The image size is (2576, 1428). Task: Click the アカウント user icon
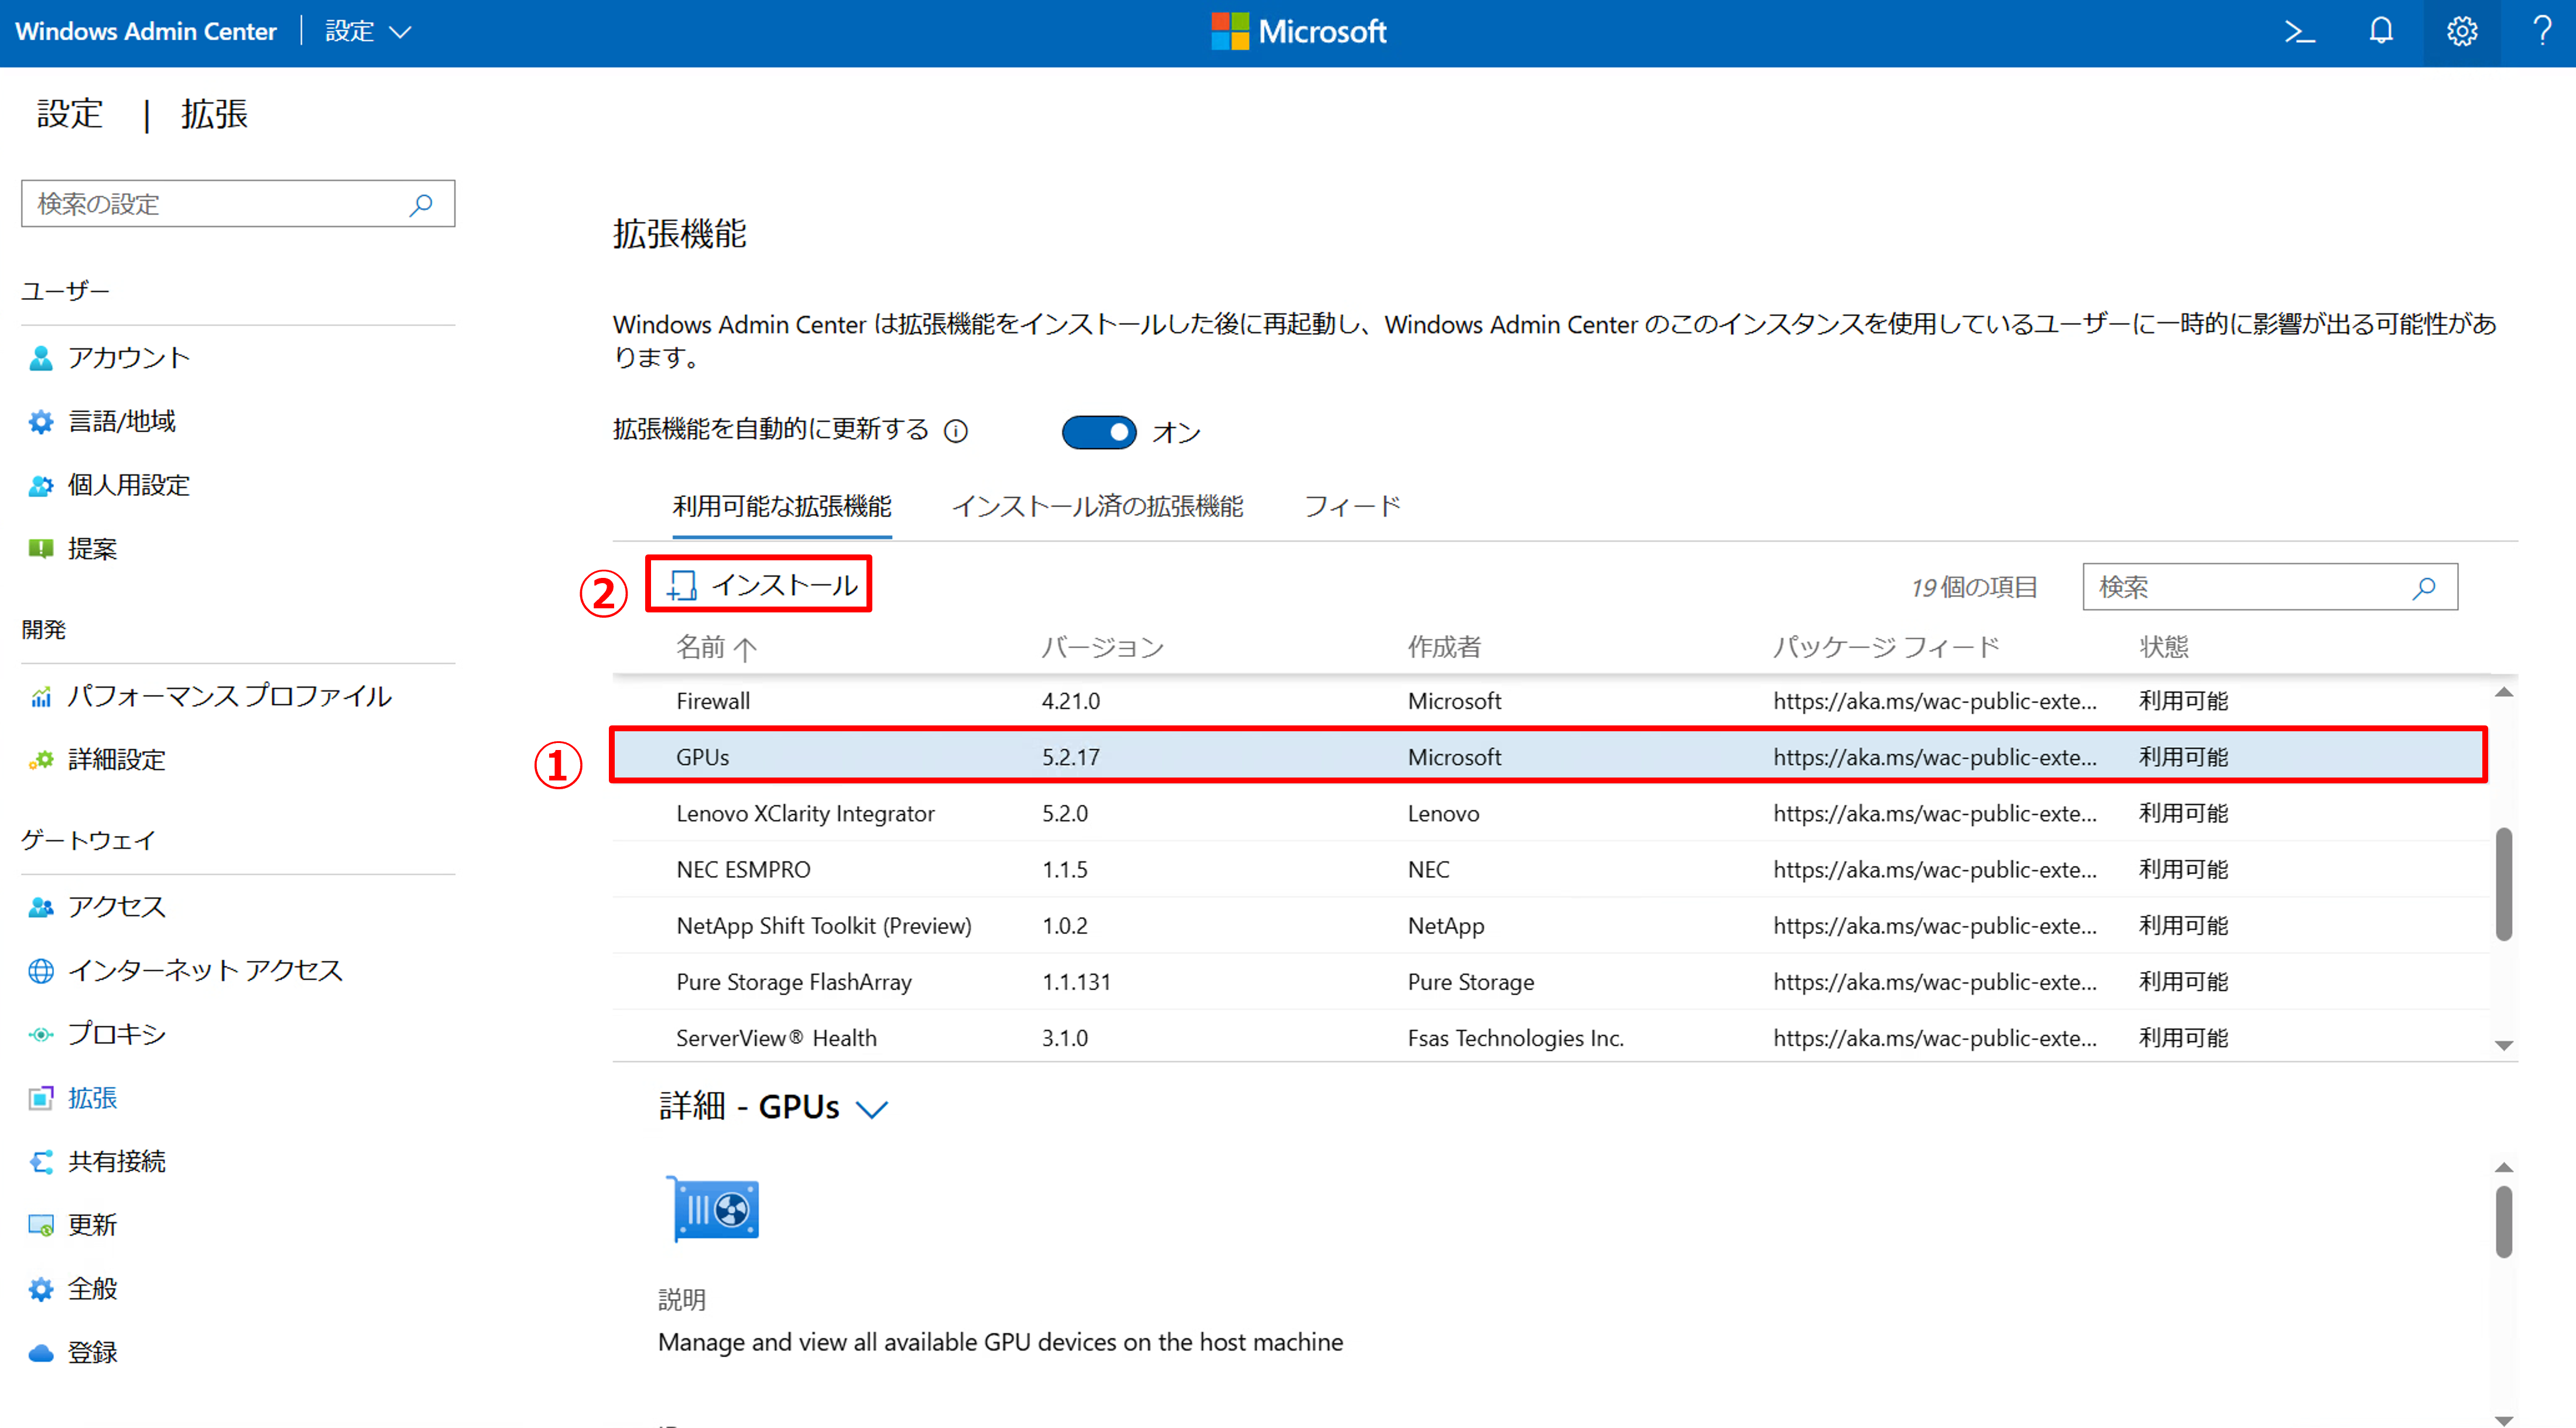[41, 358]
